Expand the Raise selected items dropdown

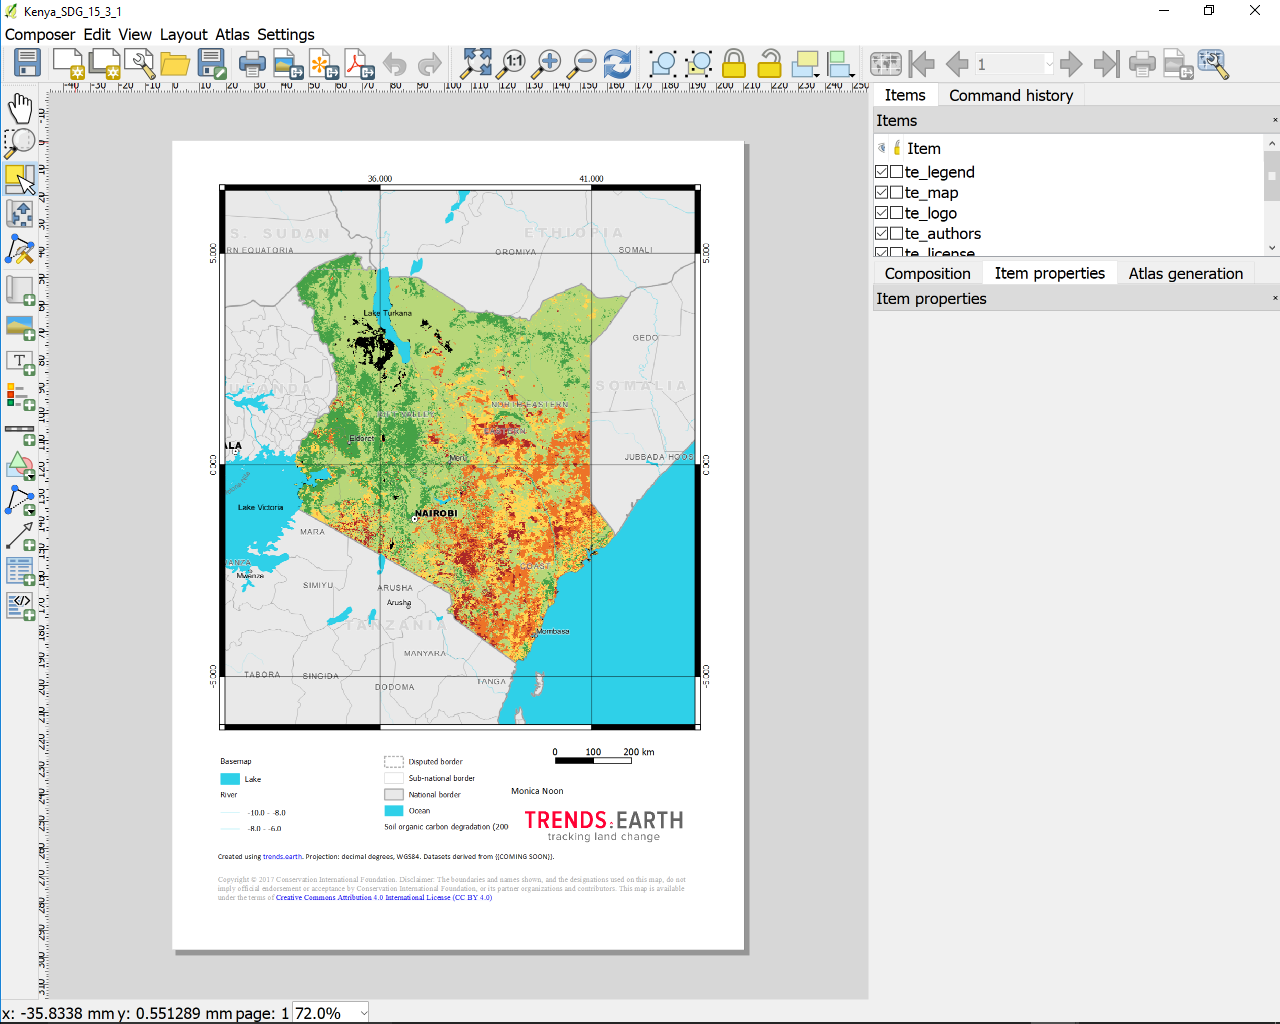pos(818,74)
